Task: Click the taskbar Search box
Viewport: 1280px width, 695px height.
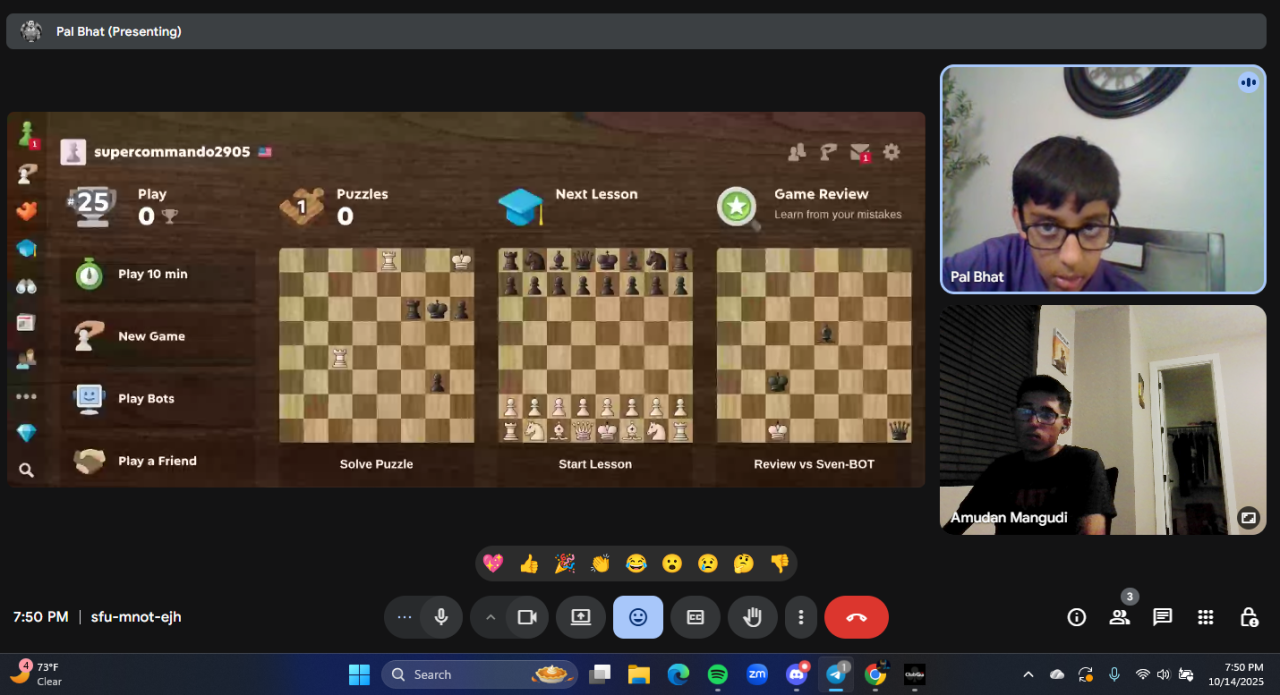Action: (x=480, y=675)
